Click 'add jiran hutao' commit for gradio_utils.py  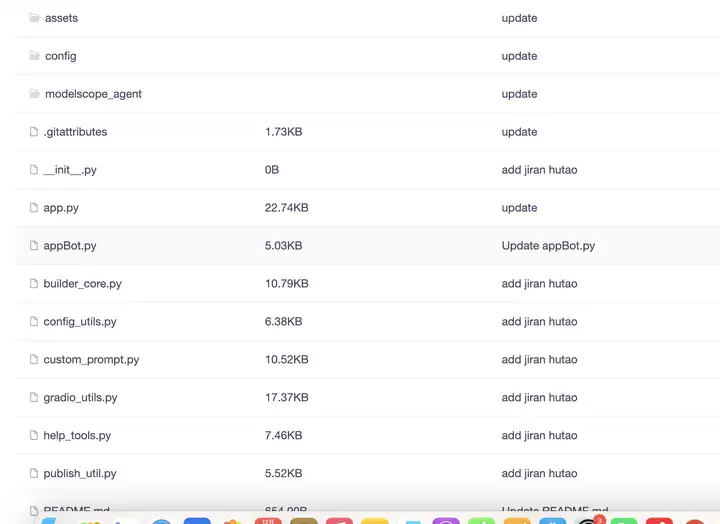tap(540, 398)
